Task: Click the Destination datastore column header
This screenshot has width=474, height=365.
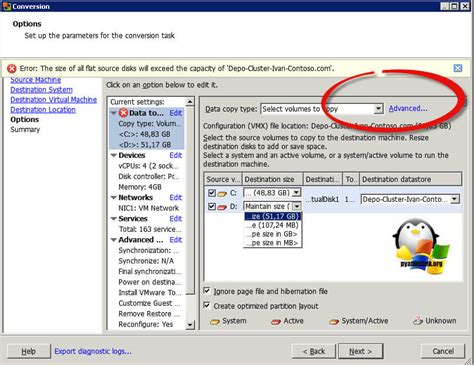Action: tap(411, 179)
